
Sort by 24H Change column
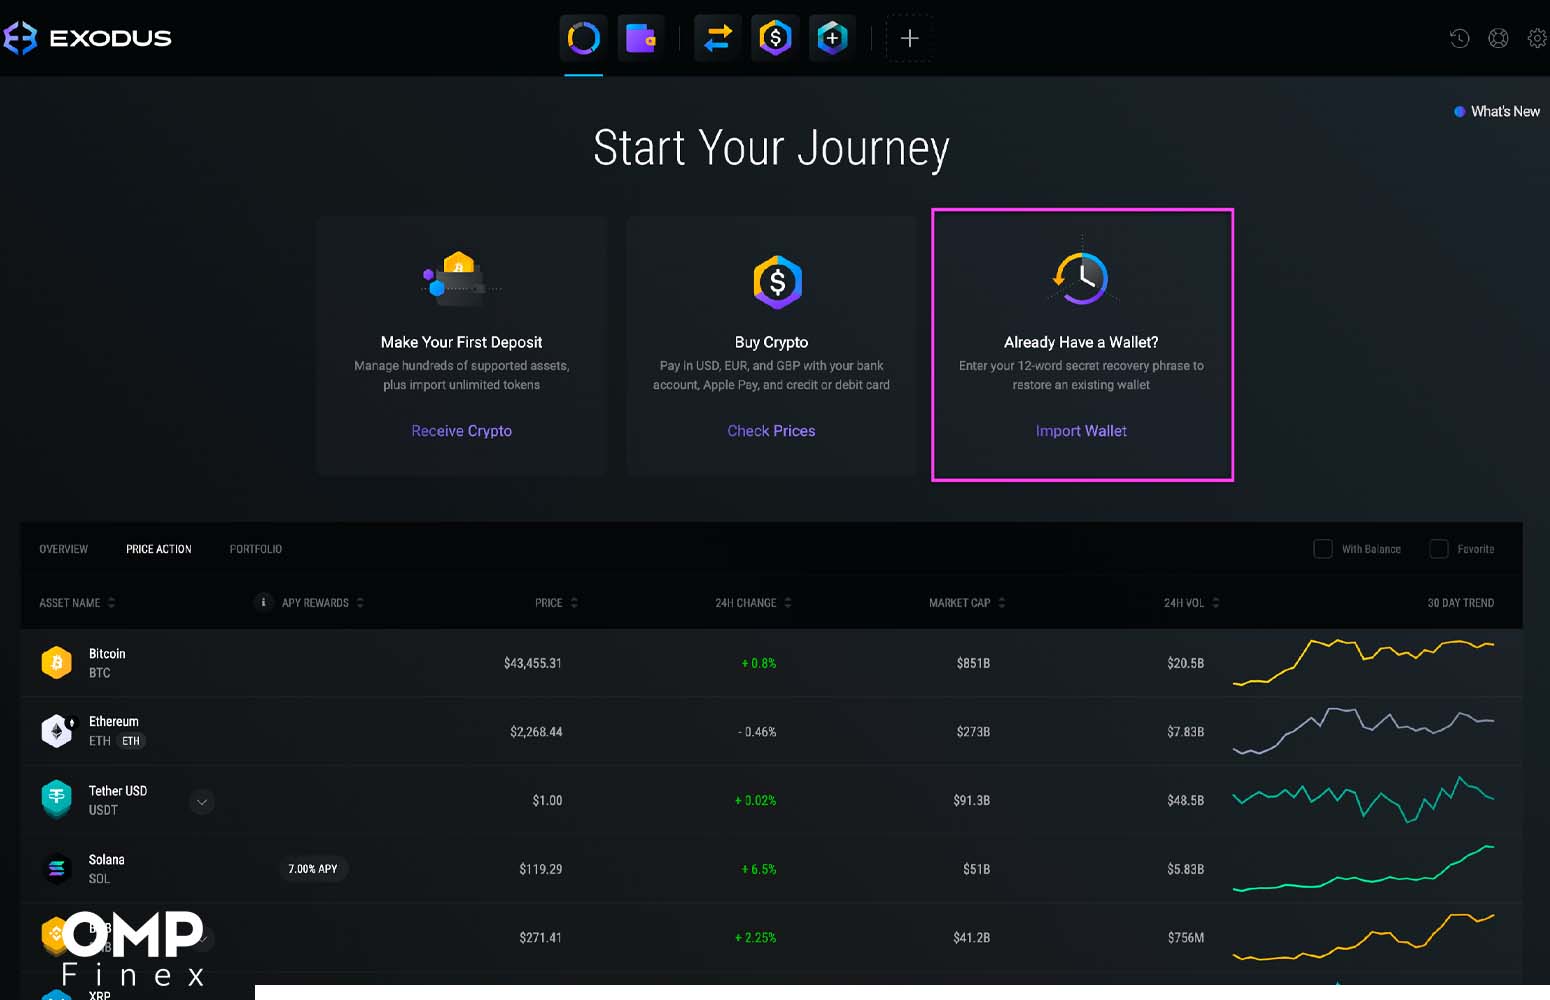[753, 603]
